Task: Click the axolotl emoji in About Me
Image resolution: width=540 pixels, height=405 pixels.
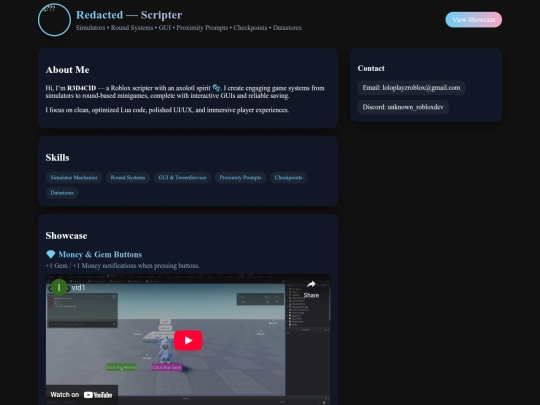Action: click(216, 88)
